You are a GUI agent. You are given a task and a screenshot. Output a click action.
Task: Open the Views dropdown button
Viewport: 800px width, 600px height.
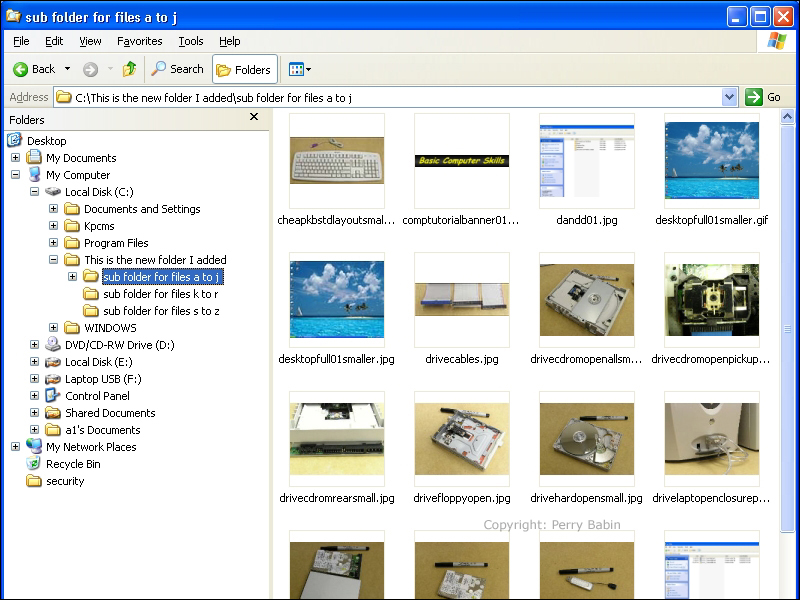tap(299, 69)
